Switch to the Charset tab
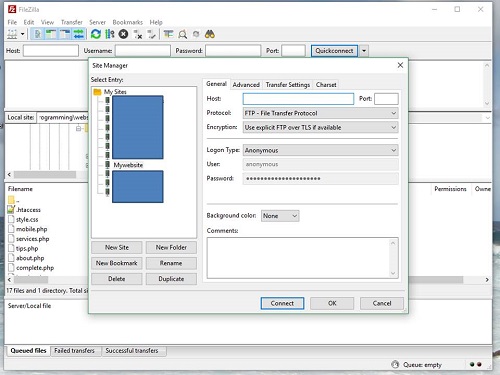This screenshot has height=375, width=500. 326,85
